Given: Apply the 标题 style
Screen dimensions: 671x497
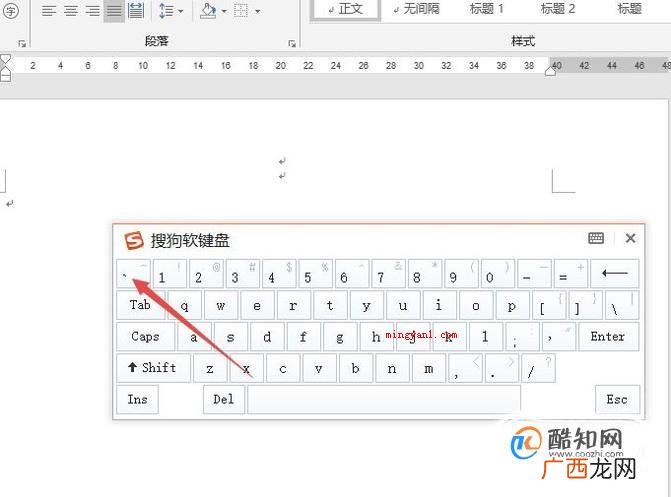Looking at the screenshot, I should [629, 9].
